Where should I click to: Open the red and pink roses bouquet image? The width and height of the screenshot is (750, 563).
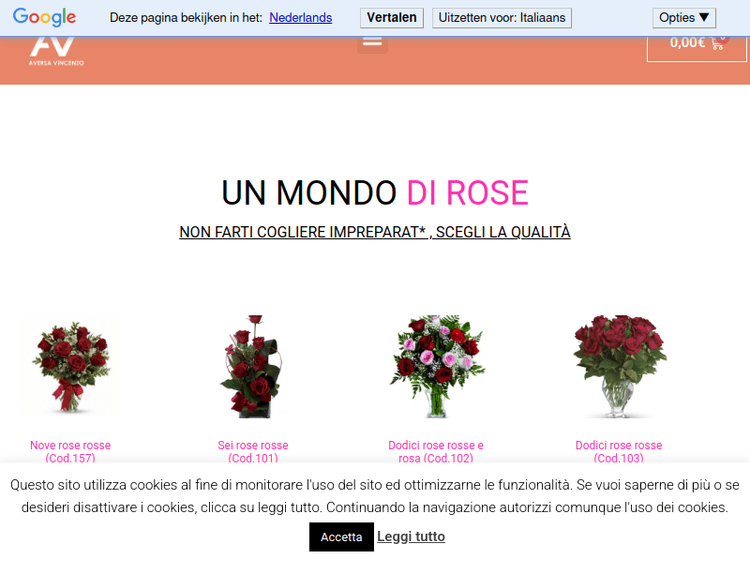pyautogui.click(x=436, y=366)
